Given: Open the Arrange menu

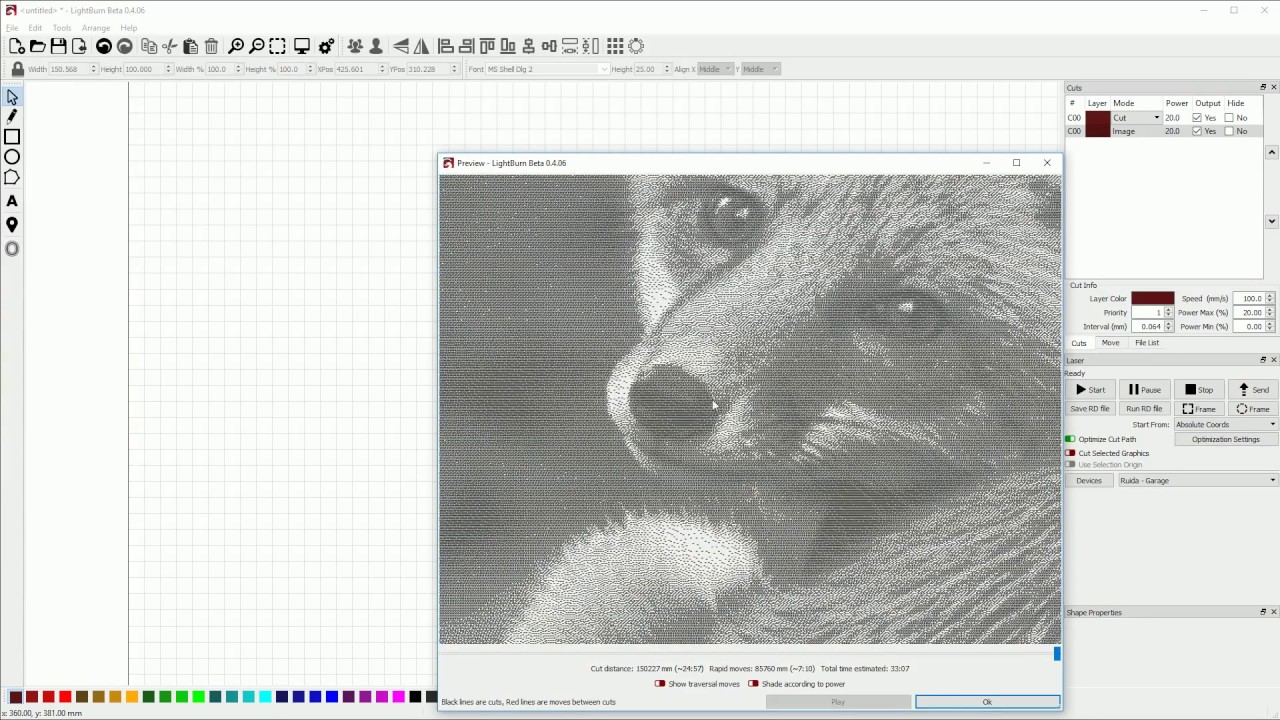Looking at the screenshot, I should click(96, 28).
